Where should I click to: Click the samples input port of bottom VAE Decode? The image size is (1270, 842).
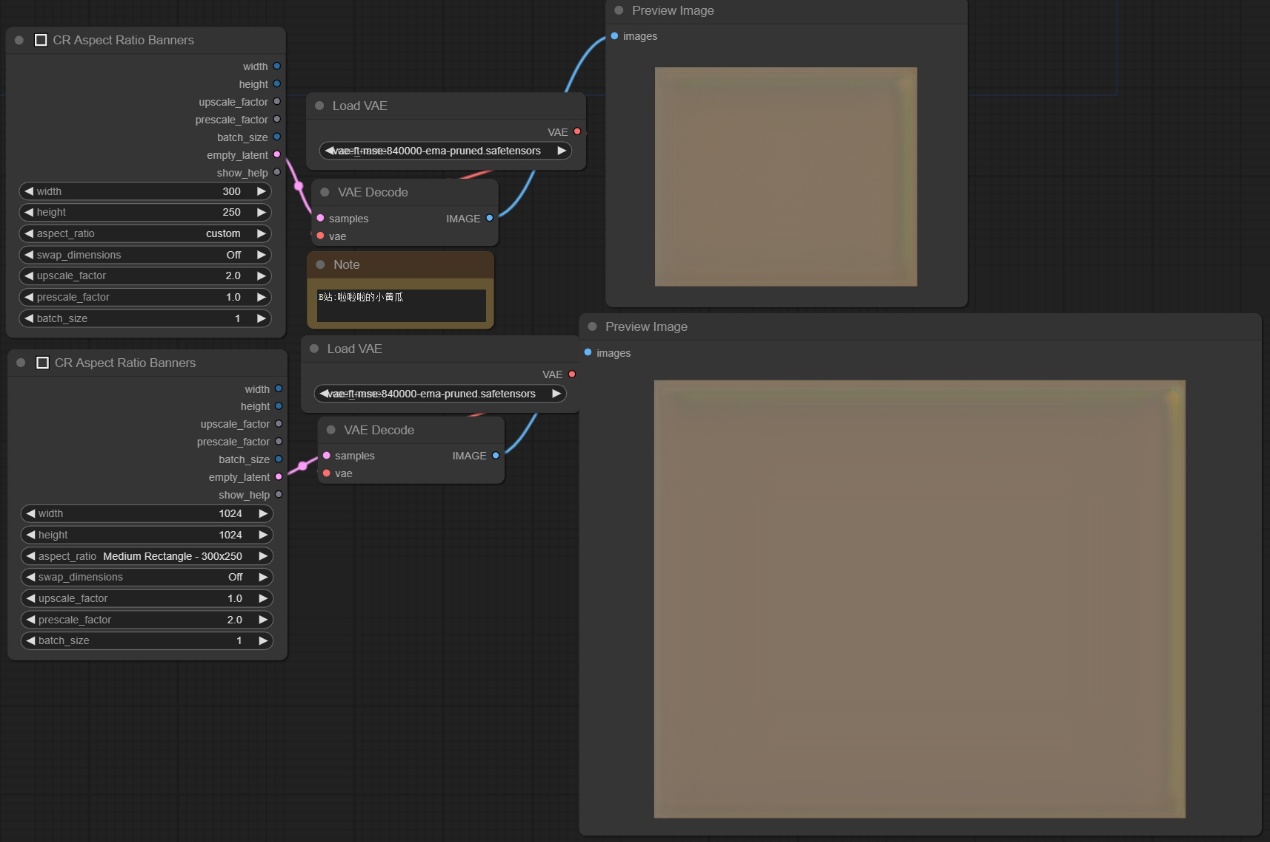coord(327,456)
